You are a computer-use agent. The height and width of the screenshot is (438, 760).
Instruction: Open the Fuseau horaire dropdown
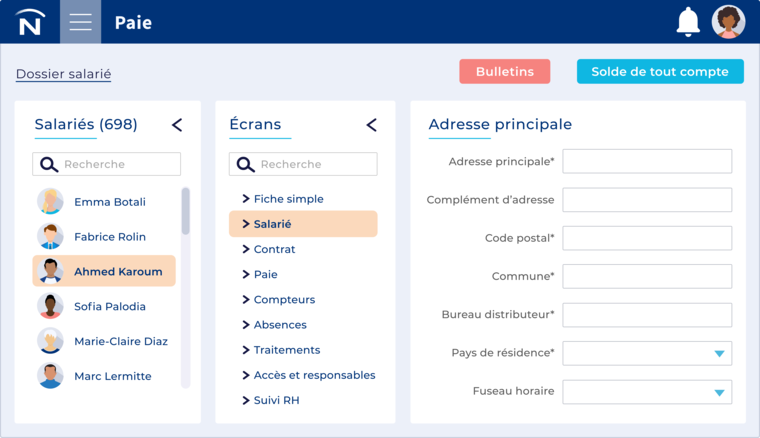(718, 392)
